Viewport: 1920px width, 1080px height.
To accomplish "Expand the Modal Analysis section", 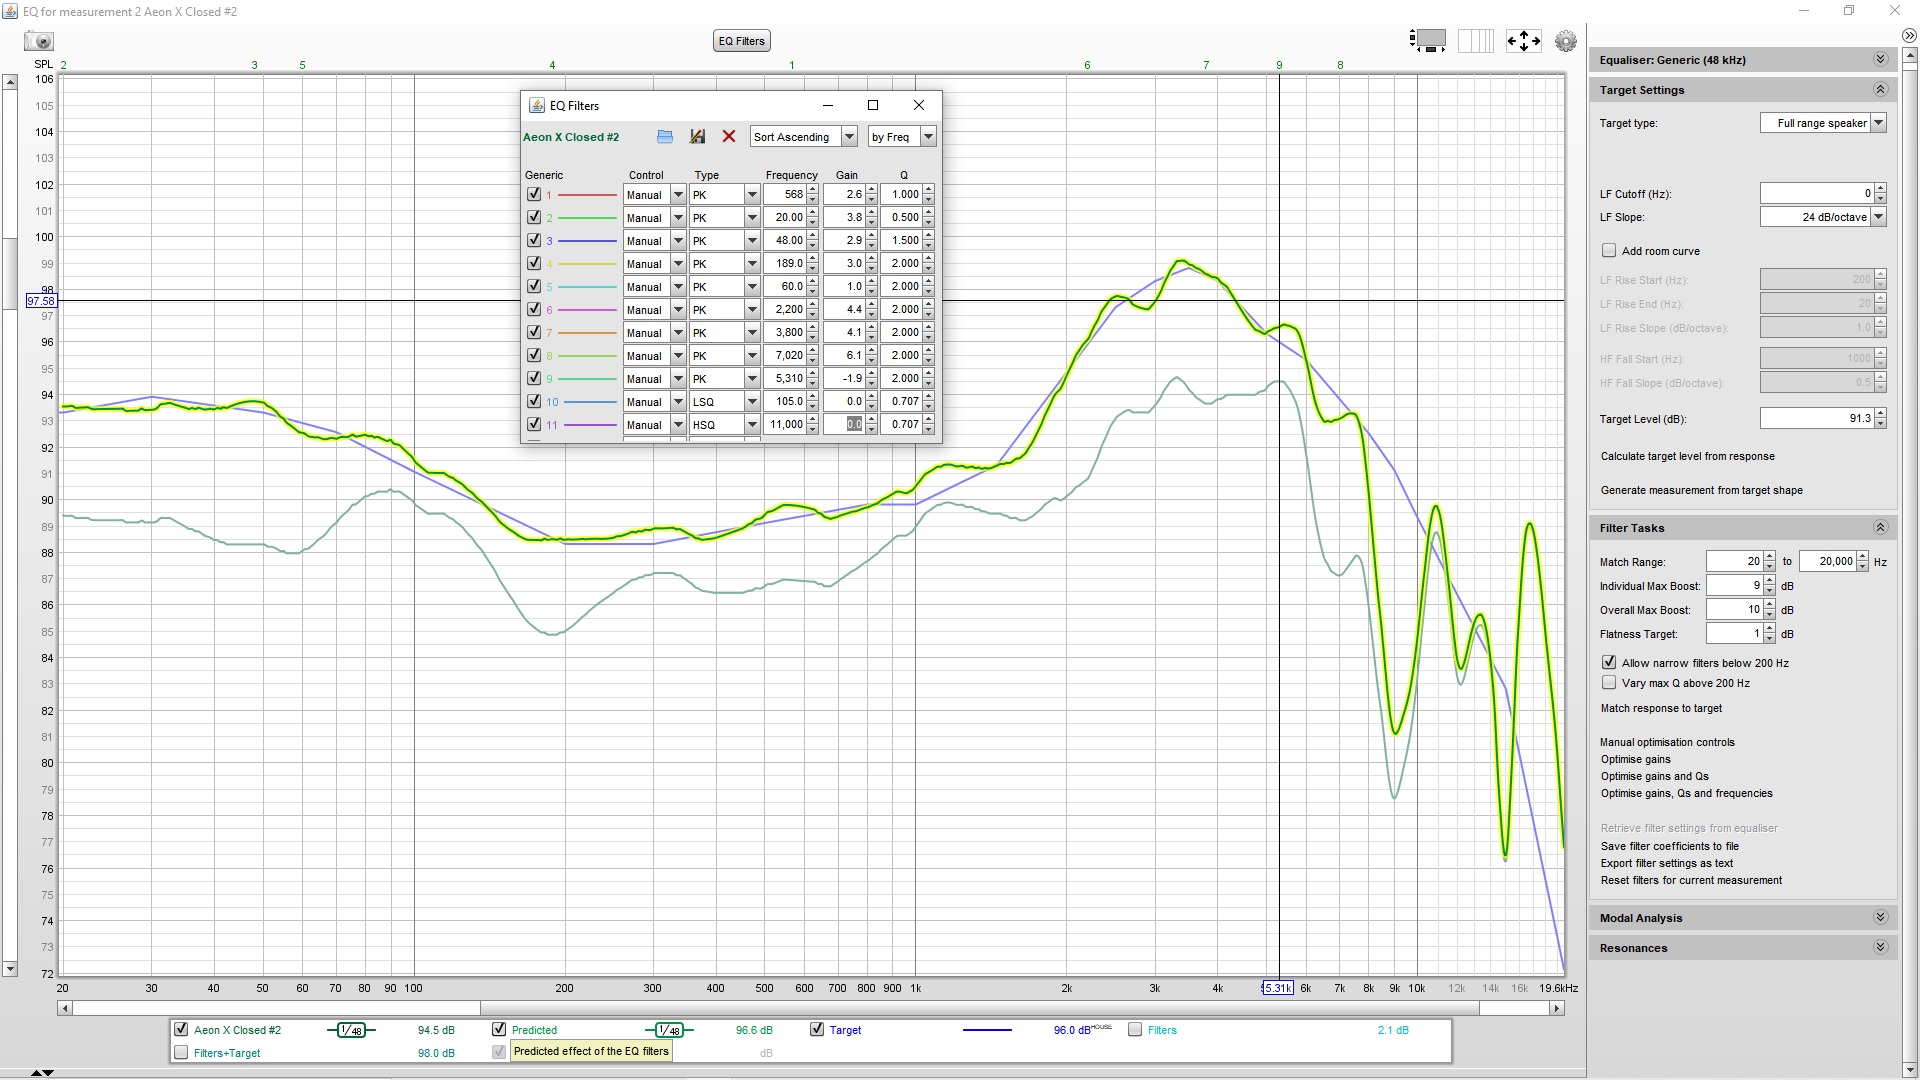I will 1880,918.
